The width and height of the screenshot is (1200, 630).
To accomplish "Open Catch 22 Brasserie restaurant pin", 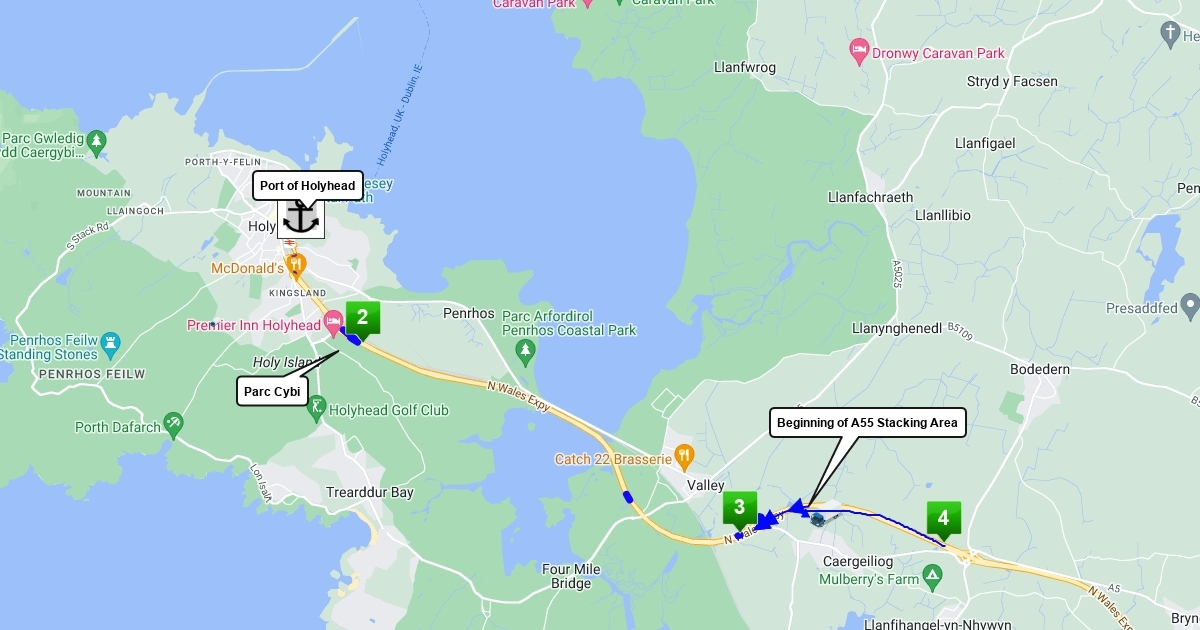I will (x=684, y=458).
